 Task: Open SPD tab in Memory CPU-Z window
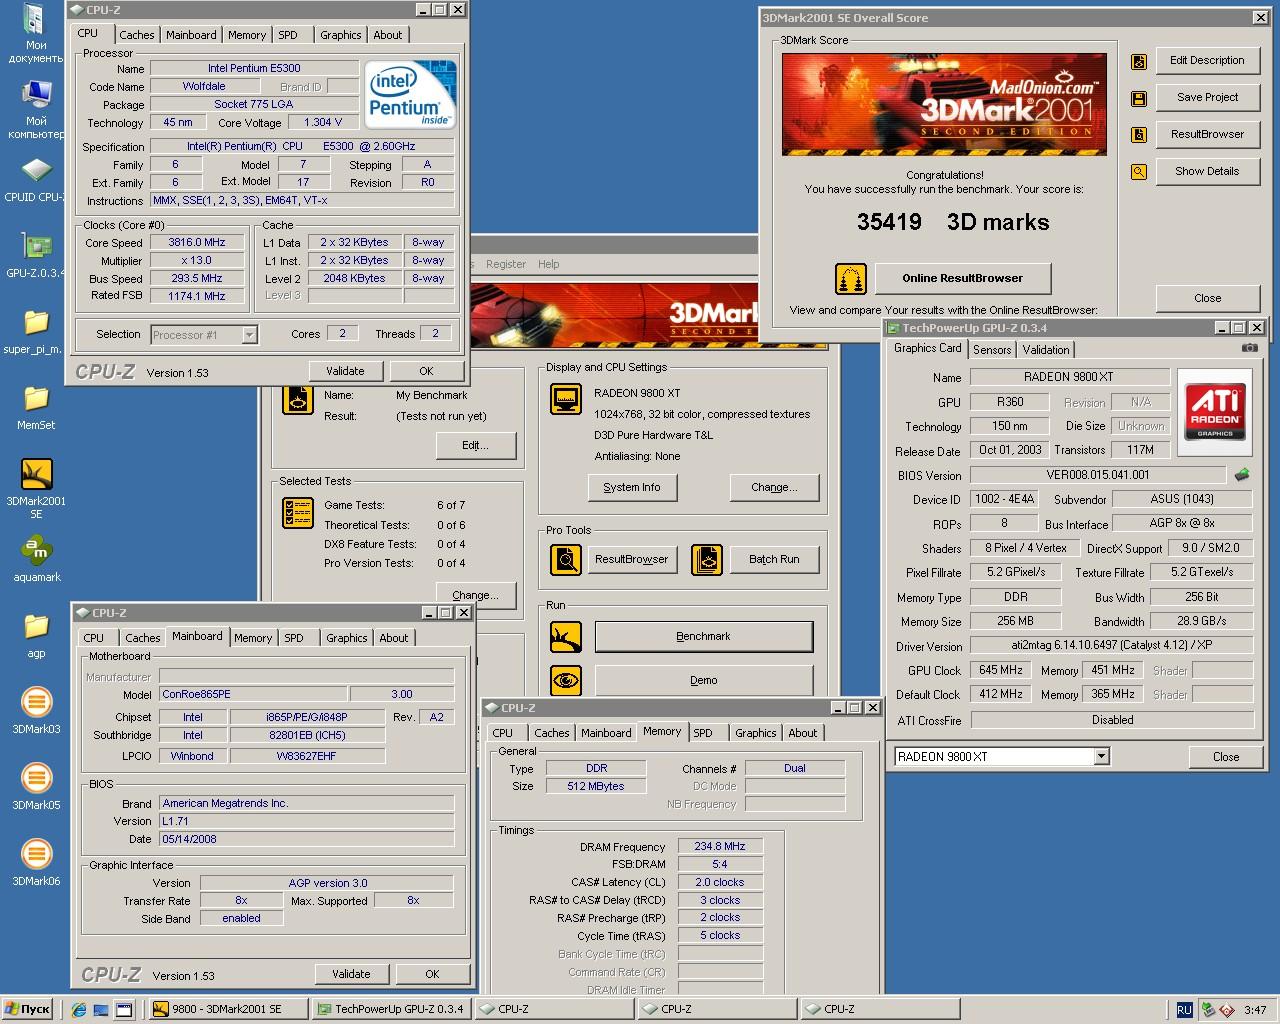click(x=703, y=733)
